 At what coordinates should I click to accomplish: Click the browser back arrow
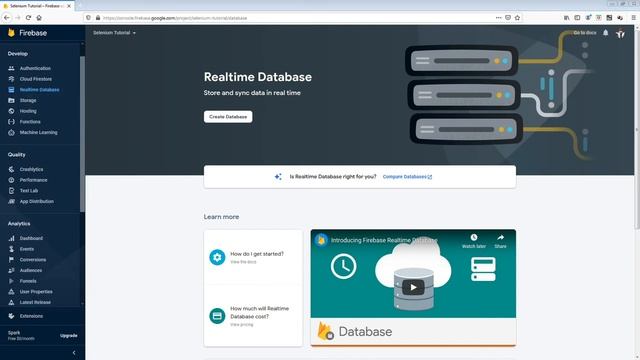(7, 18)
